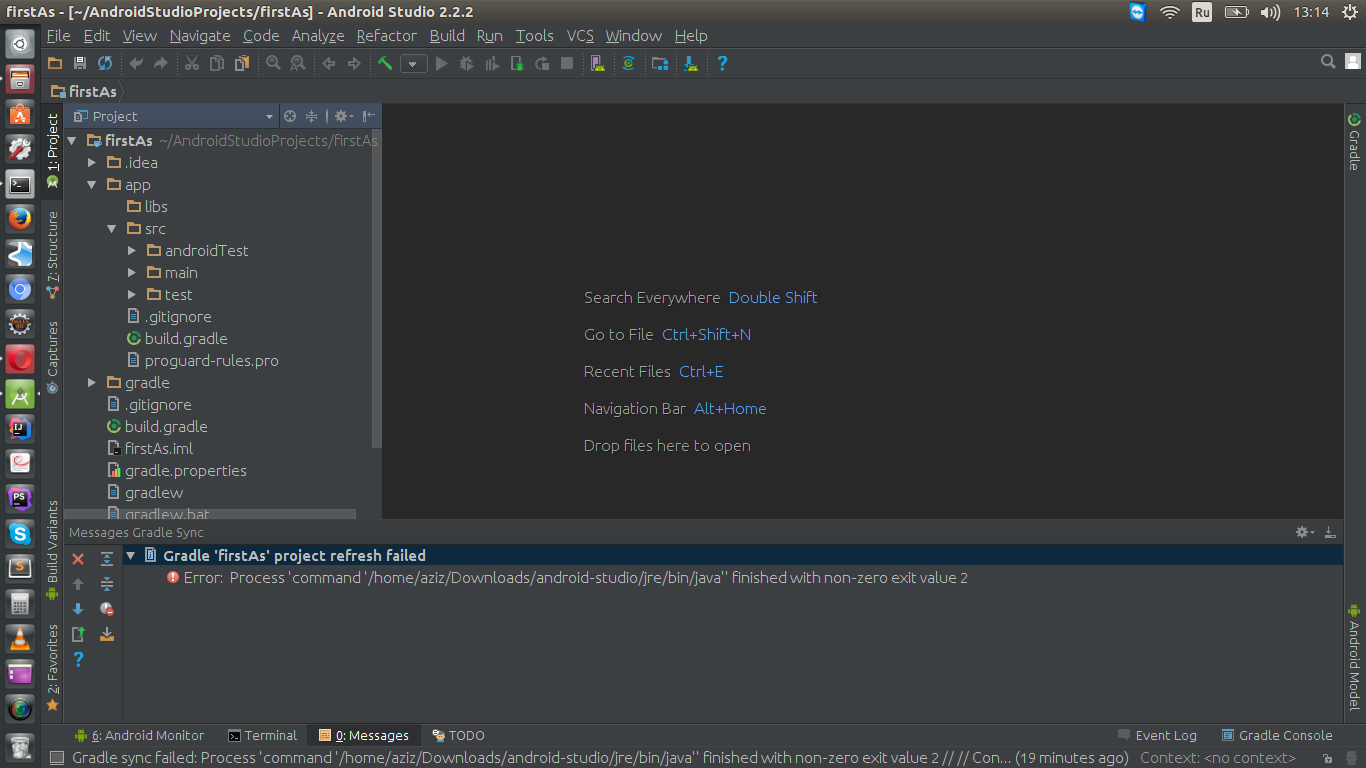1366x768 pixels.
Task: Click the Synchronize refresh toolbar icon
Action: [x=105, y=63]
